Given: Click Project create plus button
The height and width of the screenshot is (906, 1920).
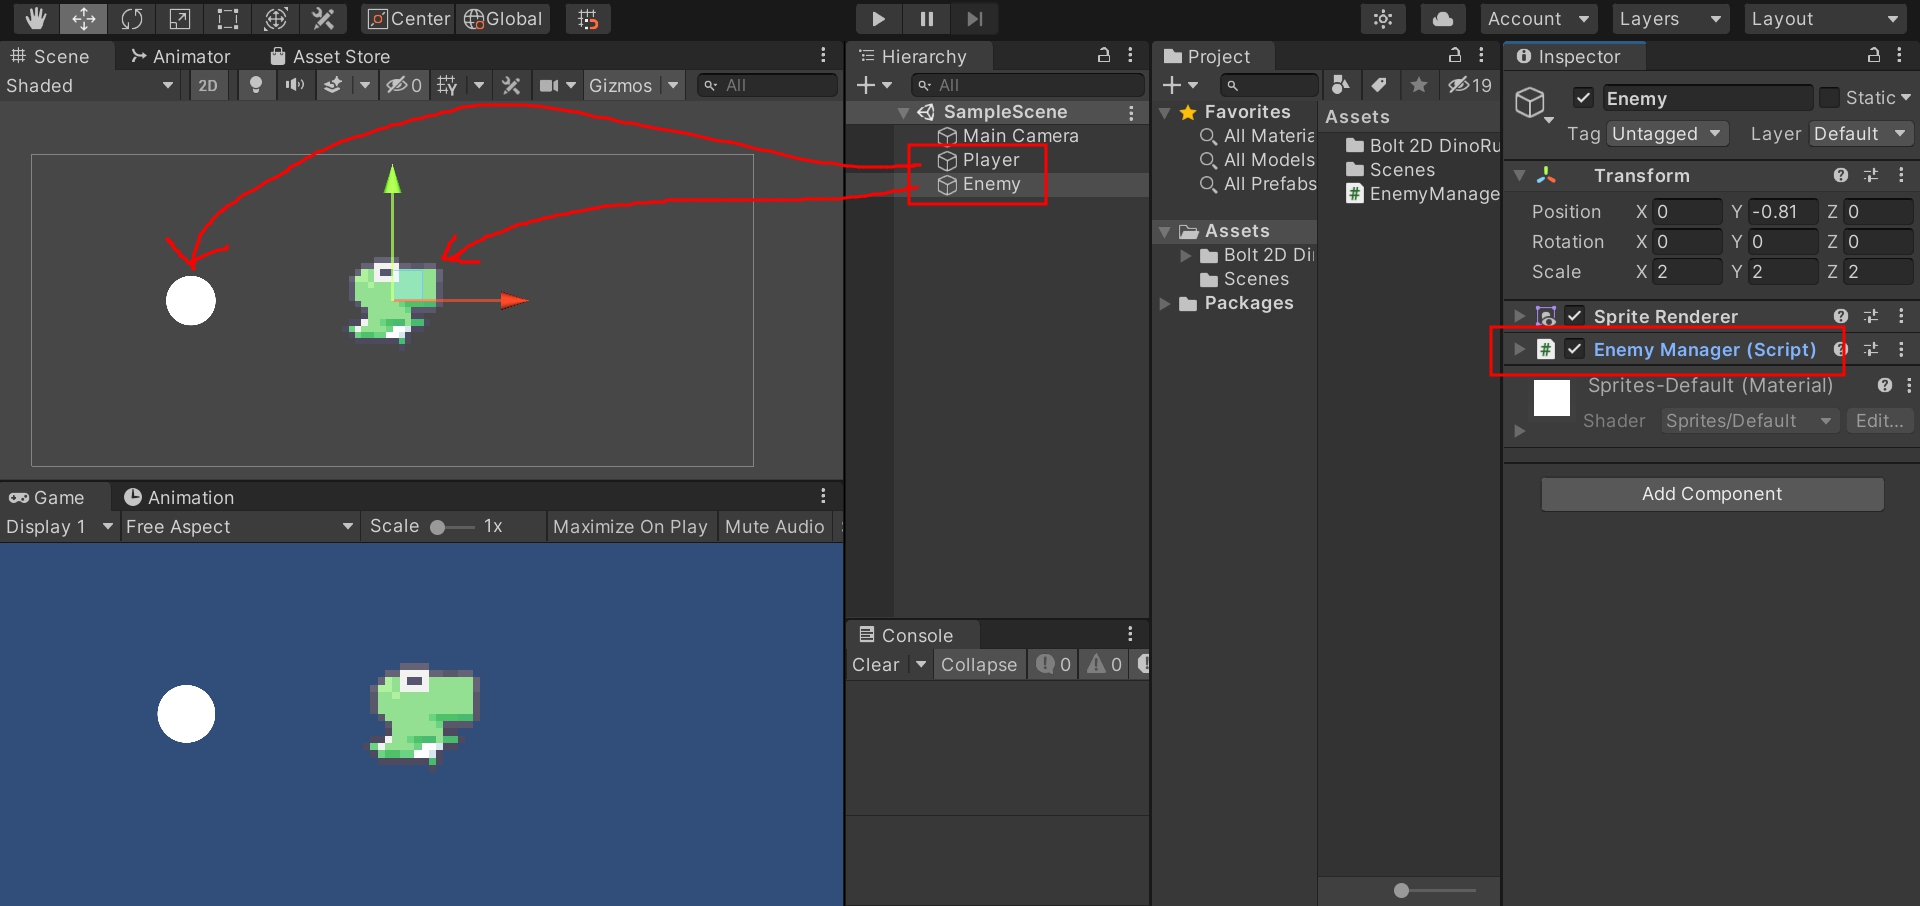Looking at the screenshot, I should click(1180, 85).
